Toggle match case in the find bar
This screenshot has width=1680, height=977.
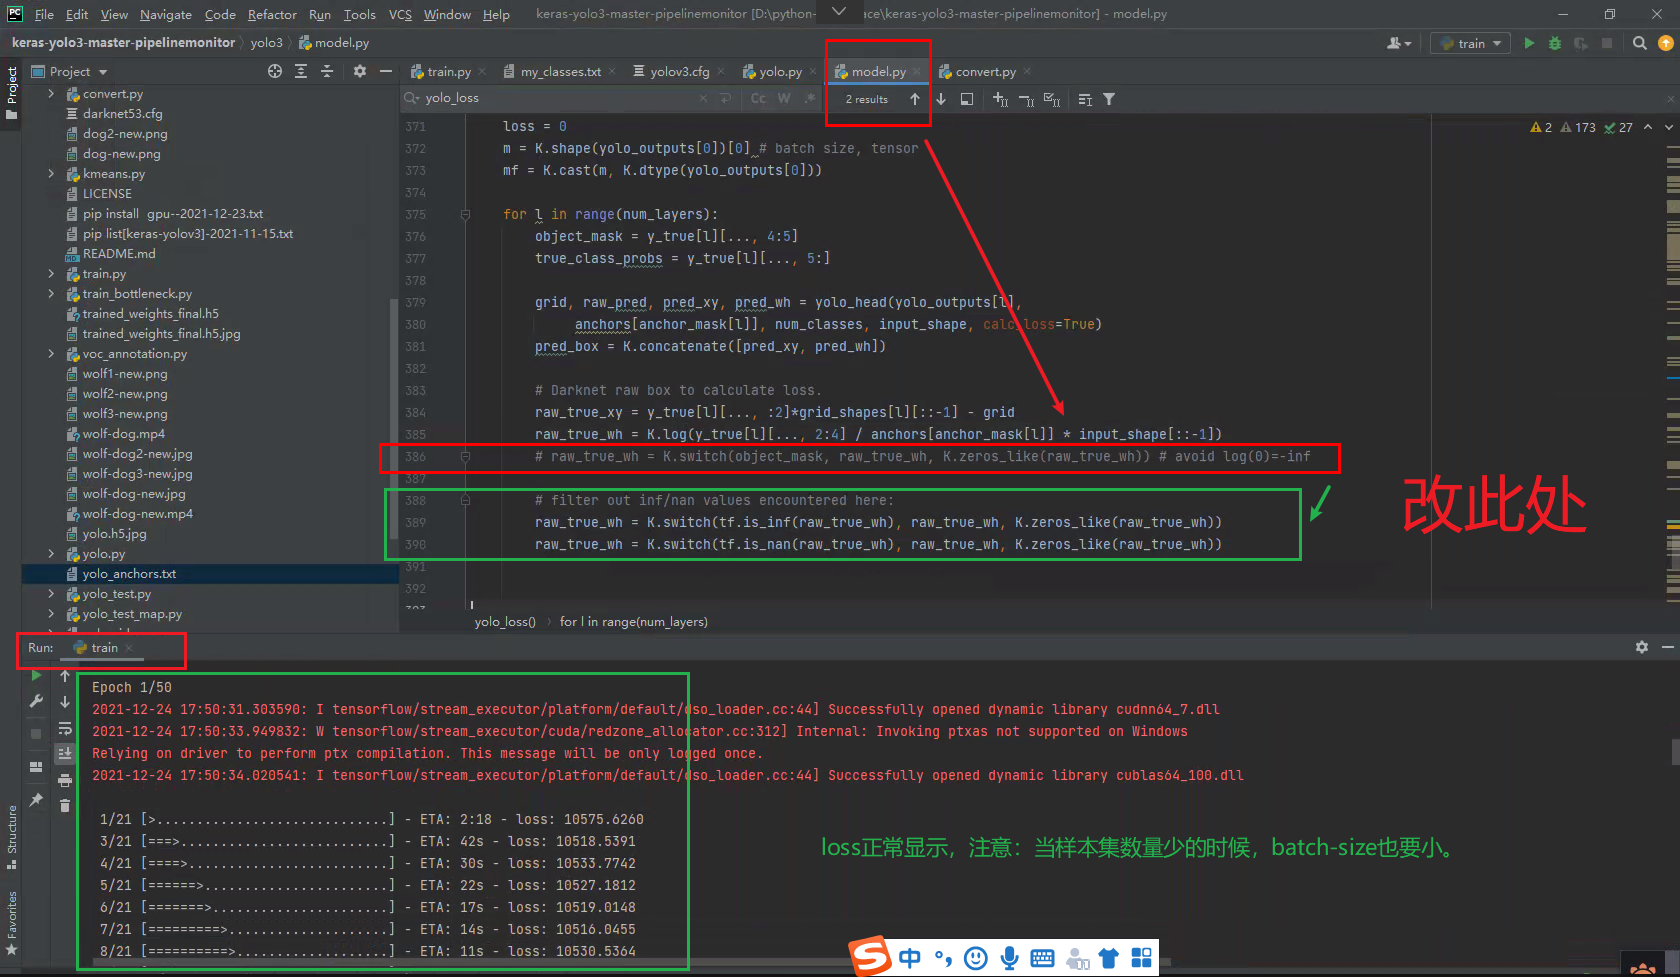click(x=758, y=98)
